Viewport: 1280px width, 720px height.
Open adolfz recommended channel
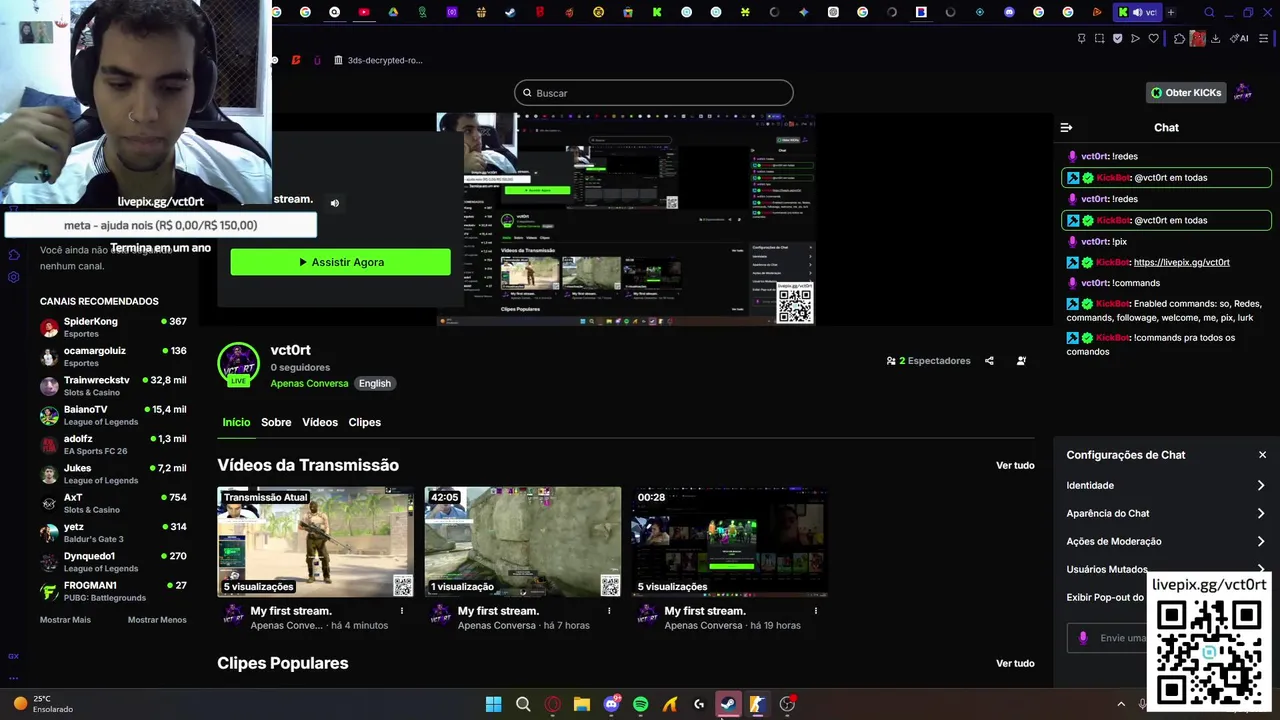113,444
